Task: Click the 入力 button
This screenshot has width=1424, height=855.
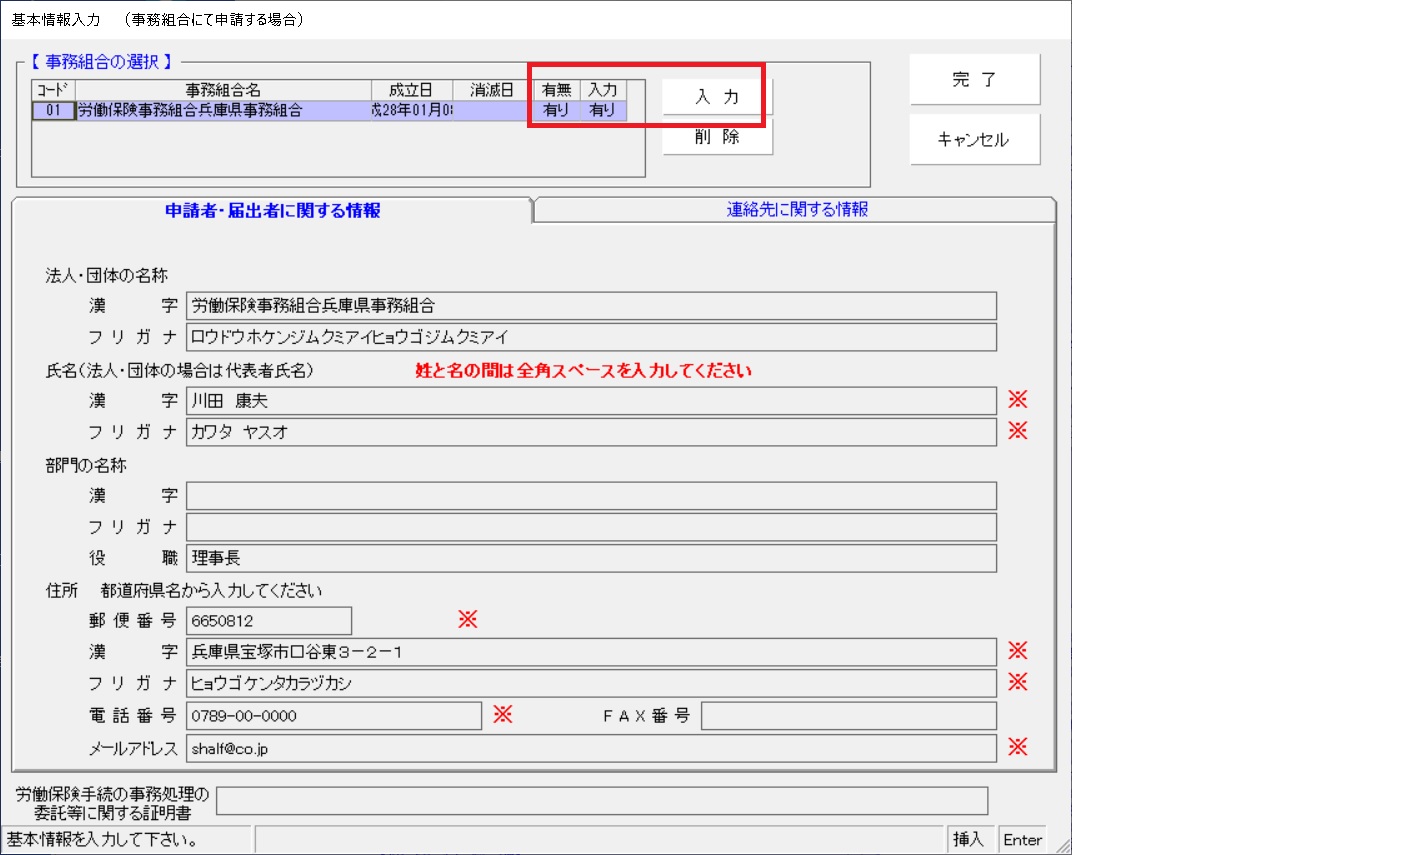Action: click(x=716, y=97)
